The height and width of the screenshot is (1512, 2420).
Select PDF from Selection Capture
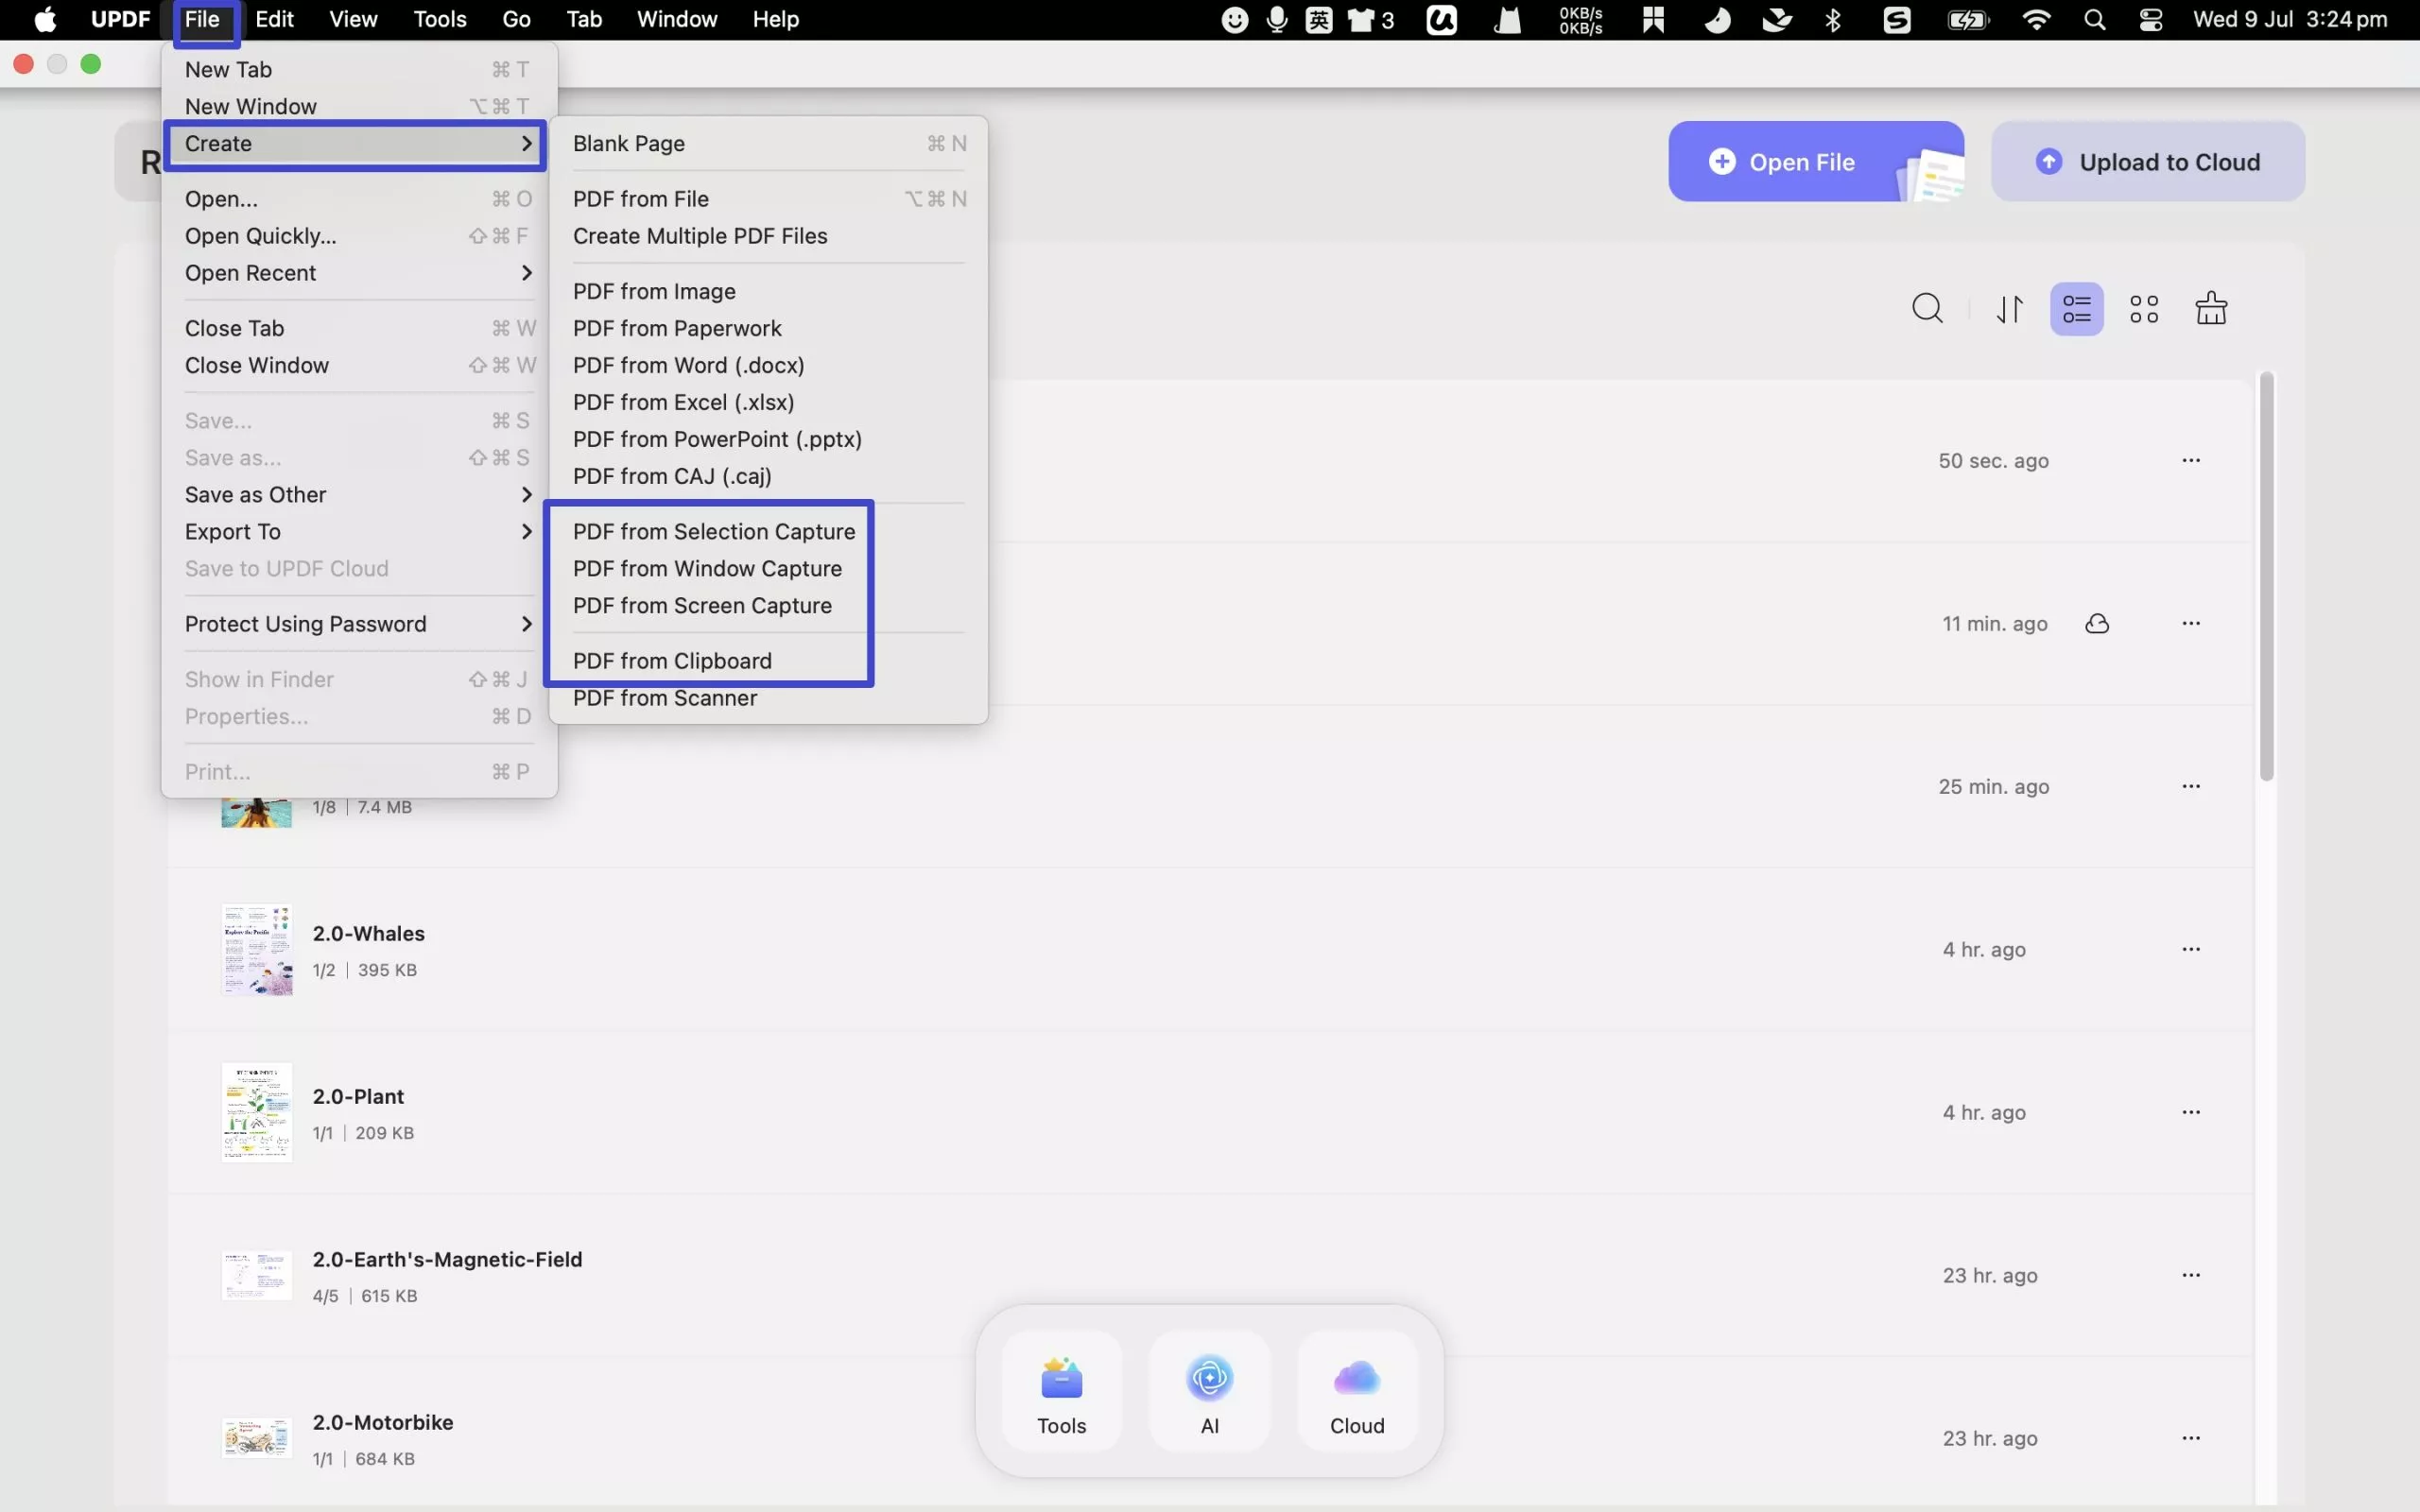click(768, 532)
